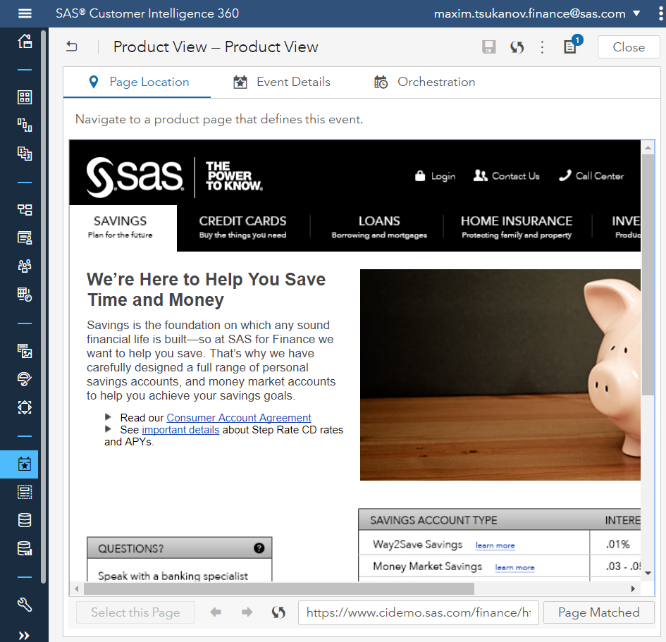The width and height of the screenshot is (666, 642).
Task: Click the scroll right arrow of embedded page
Action: tap(633, 589)
